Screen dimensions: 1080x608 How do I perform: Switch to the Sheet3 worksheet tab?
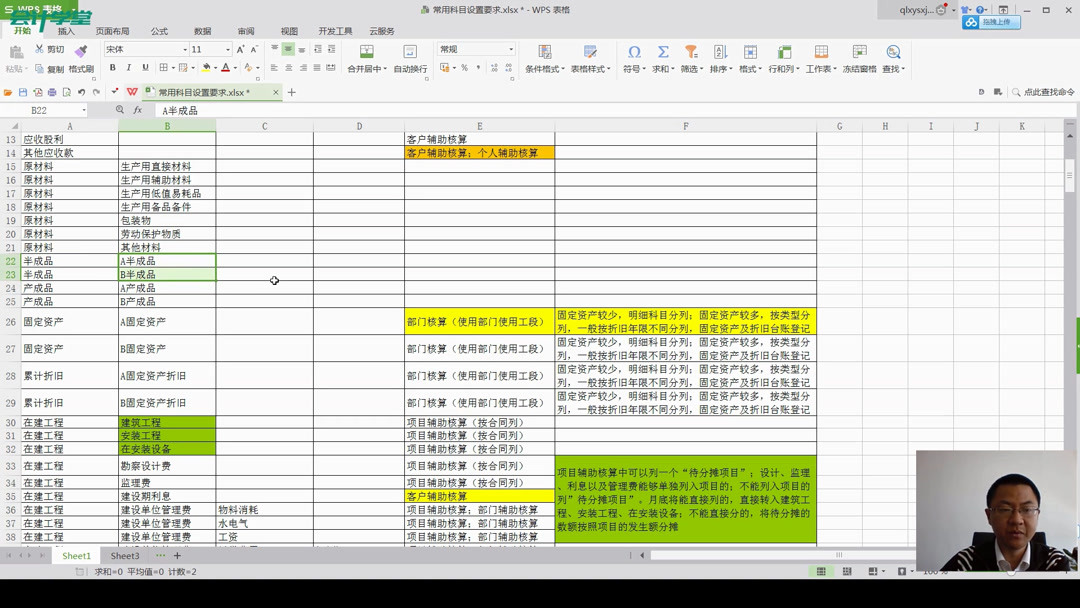point(123,555)
